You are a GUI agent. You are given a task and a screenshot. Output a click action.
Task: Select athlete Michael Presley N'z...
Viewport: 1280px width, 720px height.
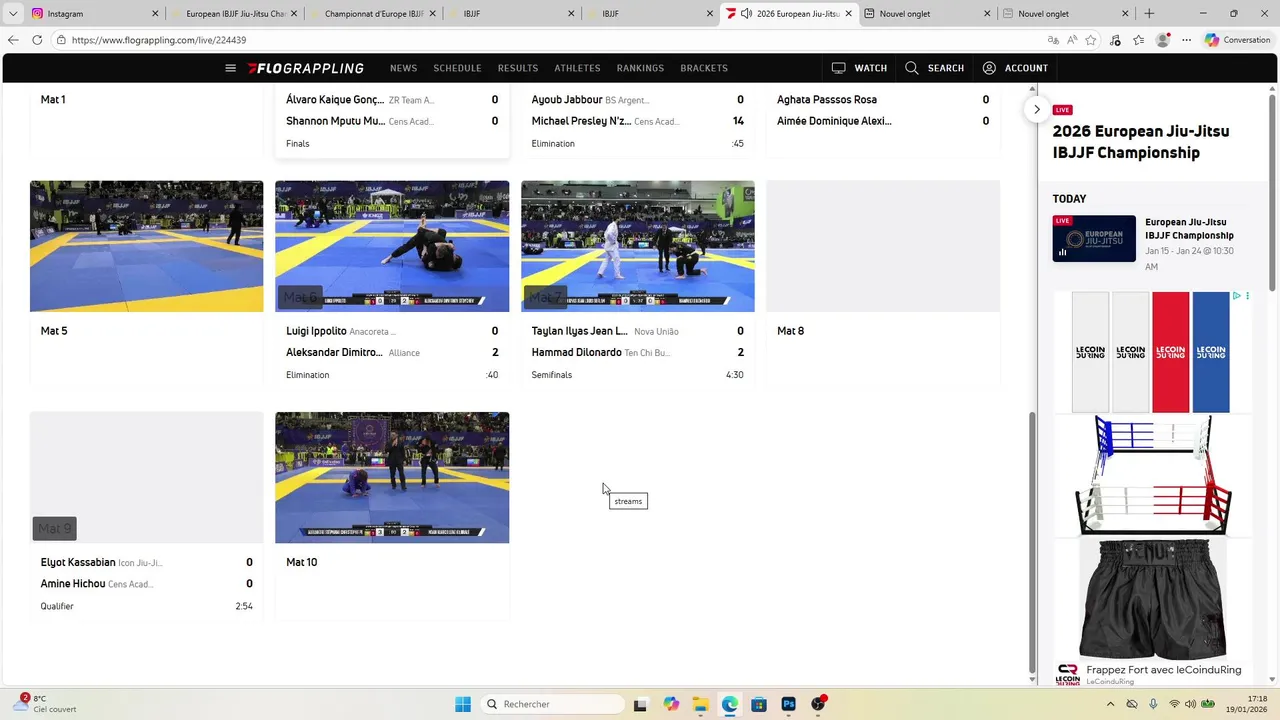click(581, 121)
